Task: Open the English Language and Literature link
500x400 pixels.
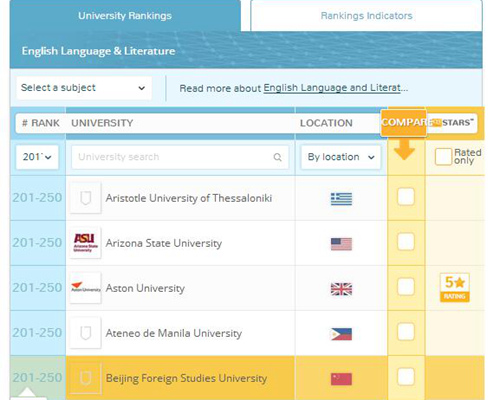Action: click(335, 88)
